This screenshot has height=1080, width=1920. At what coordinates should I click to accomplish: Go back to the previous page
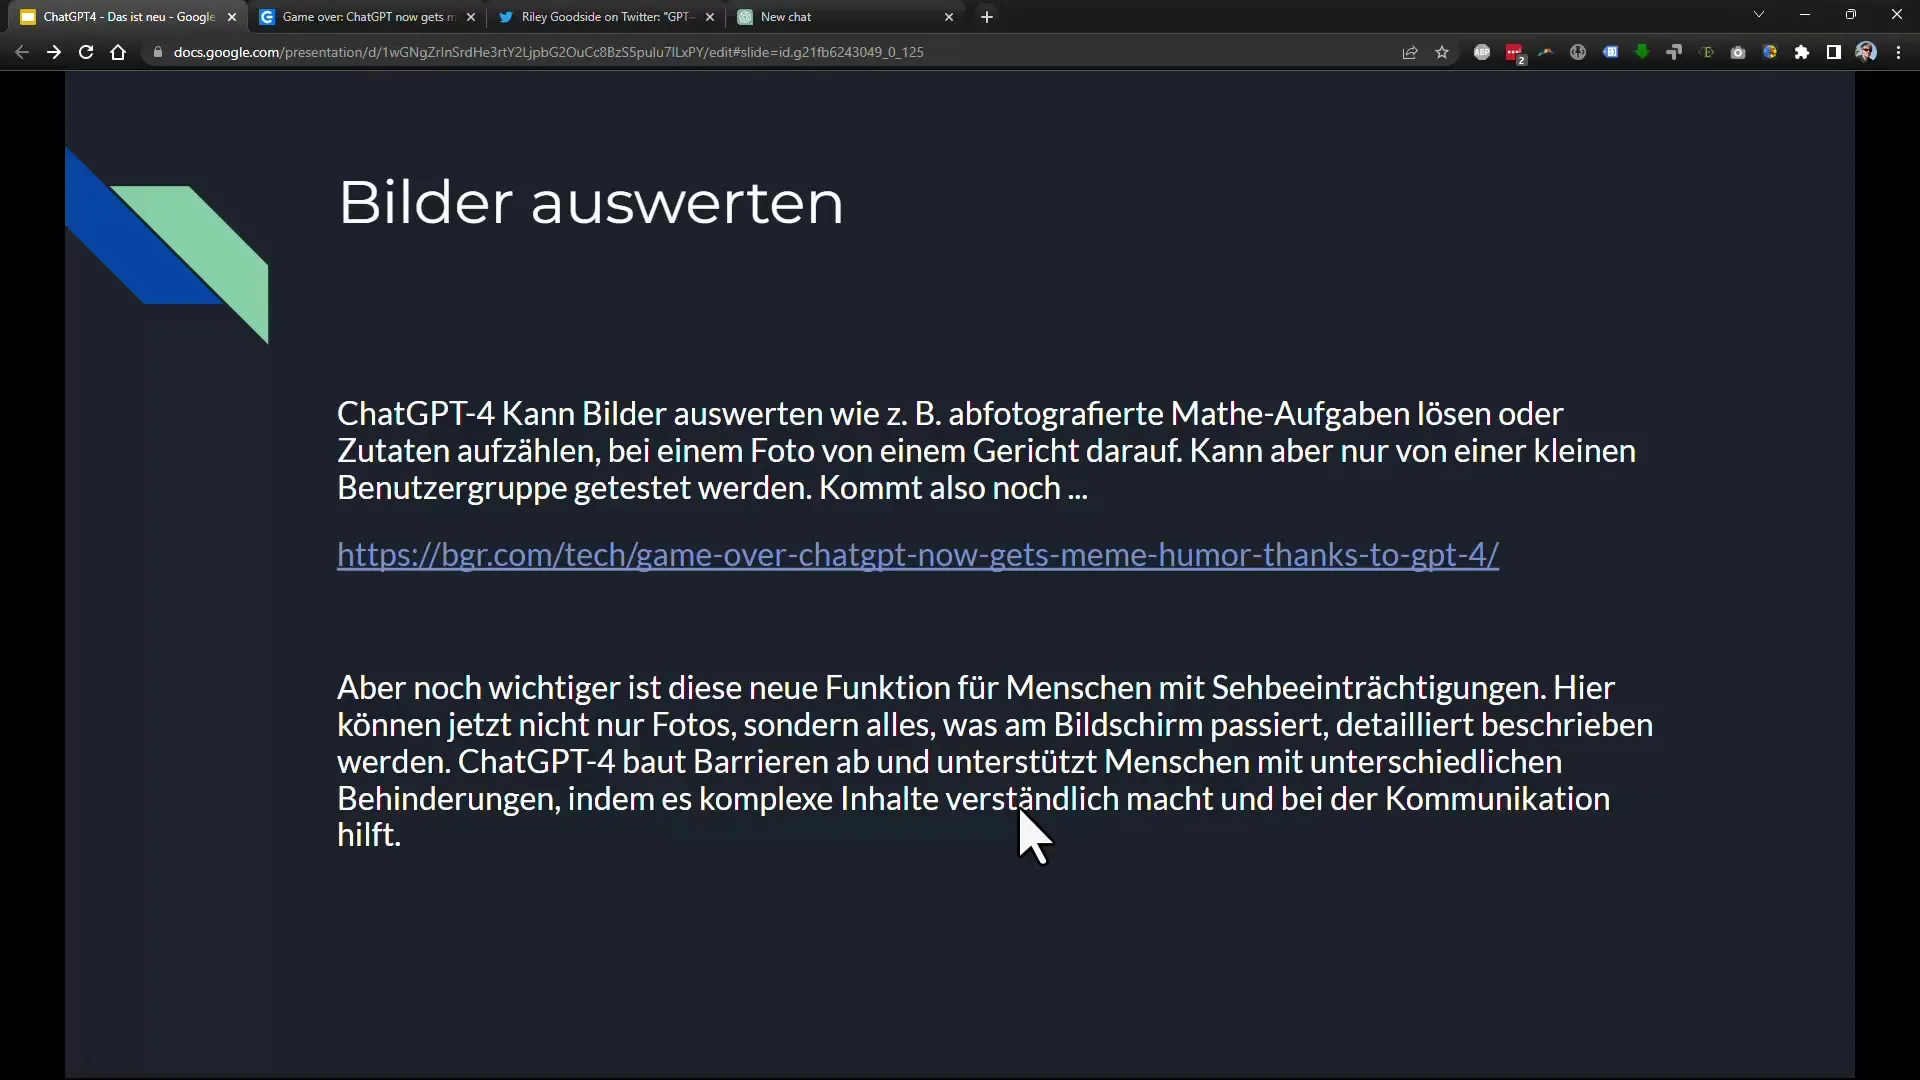(x=22, y=52)
